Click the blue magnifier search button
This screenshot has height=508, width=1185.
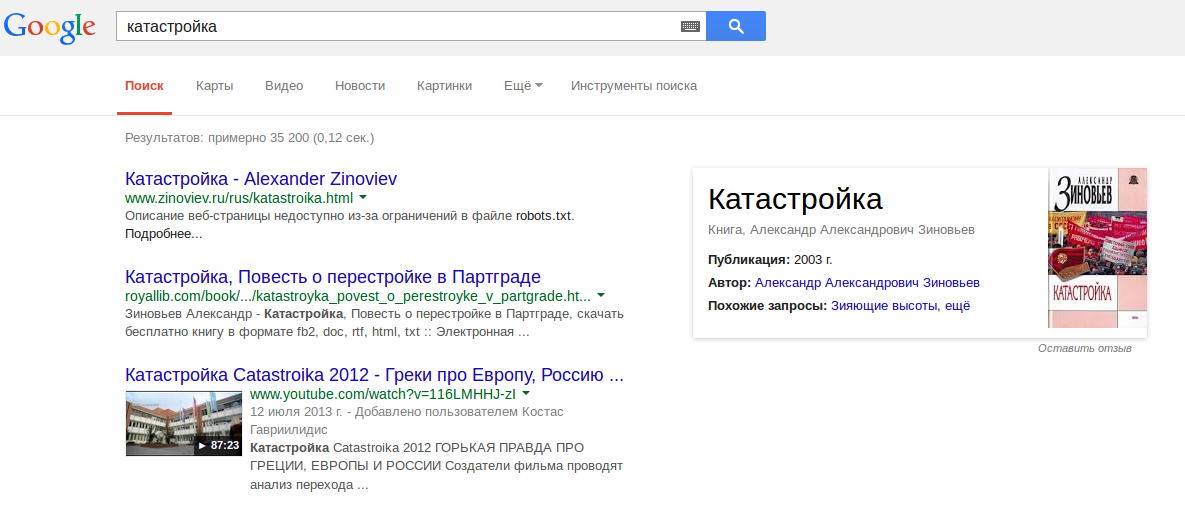(736, 26)
